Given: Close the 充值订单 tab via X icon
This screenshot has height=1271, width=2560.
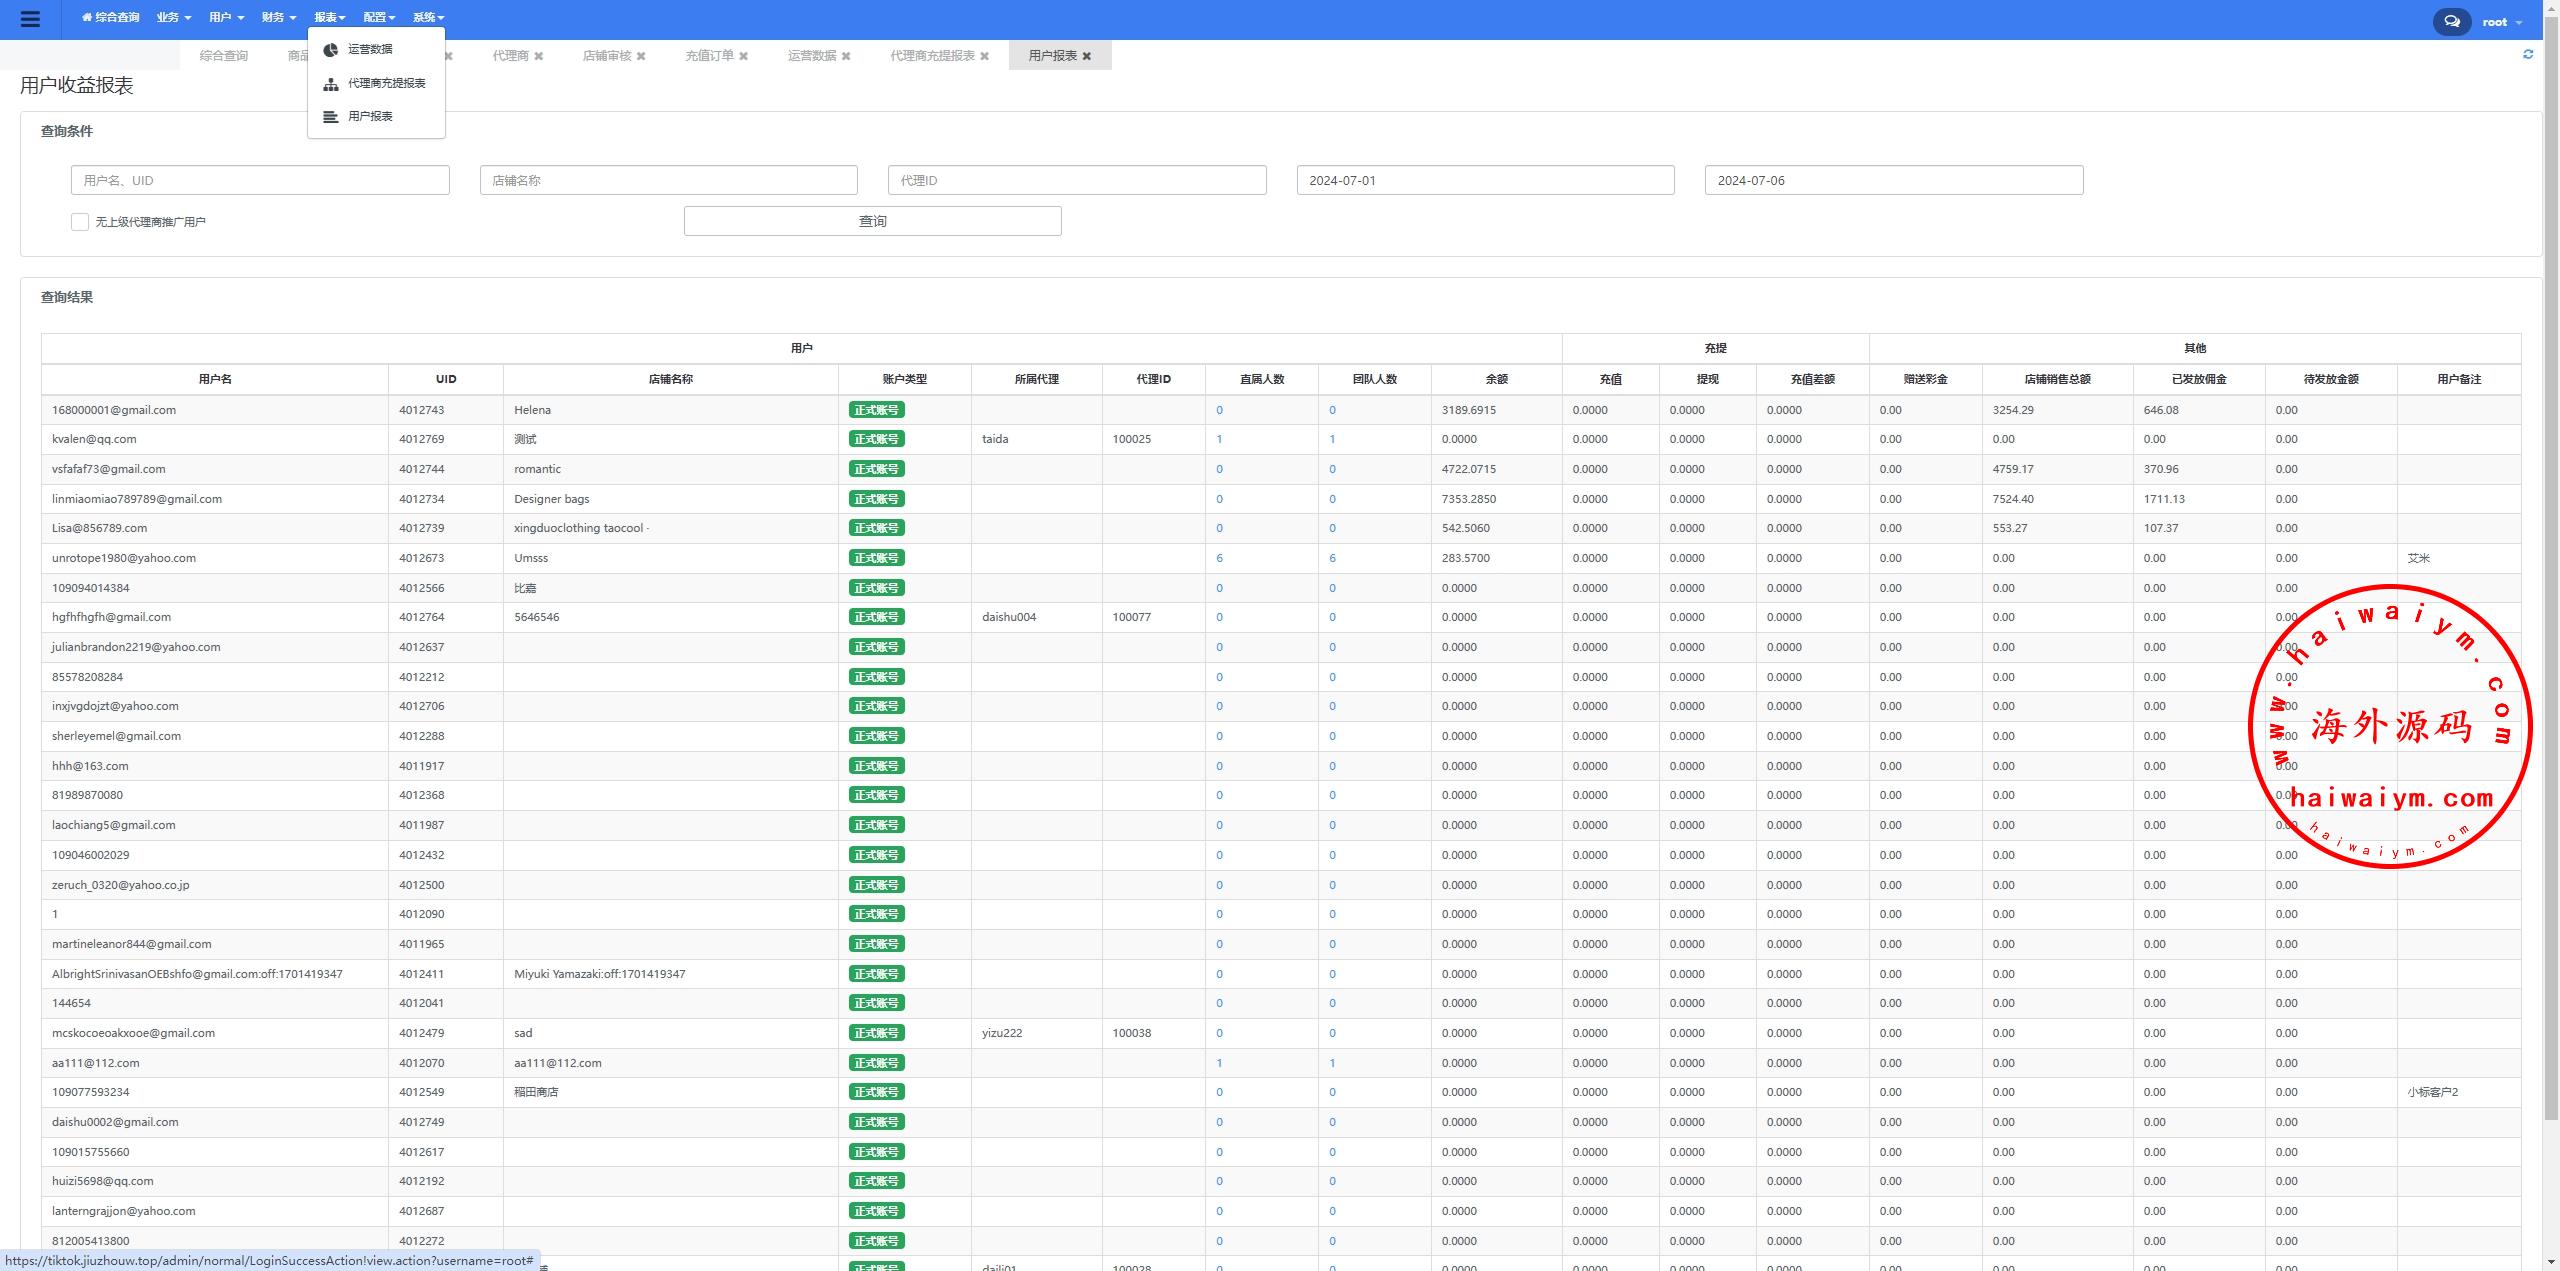Looking at the screenshot, I should [x=743, y=56].
